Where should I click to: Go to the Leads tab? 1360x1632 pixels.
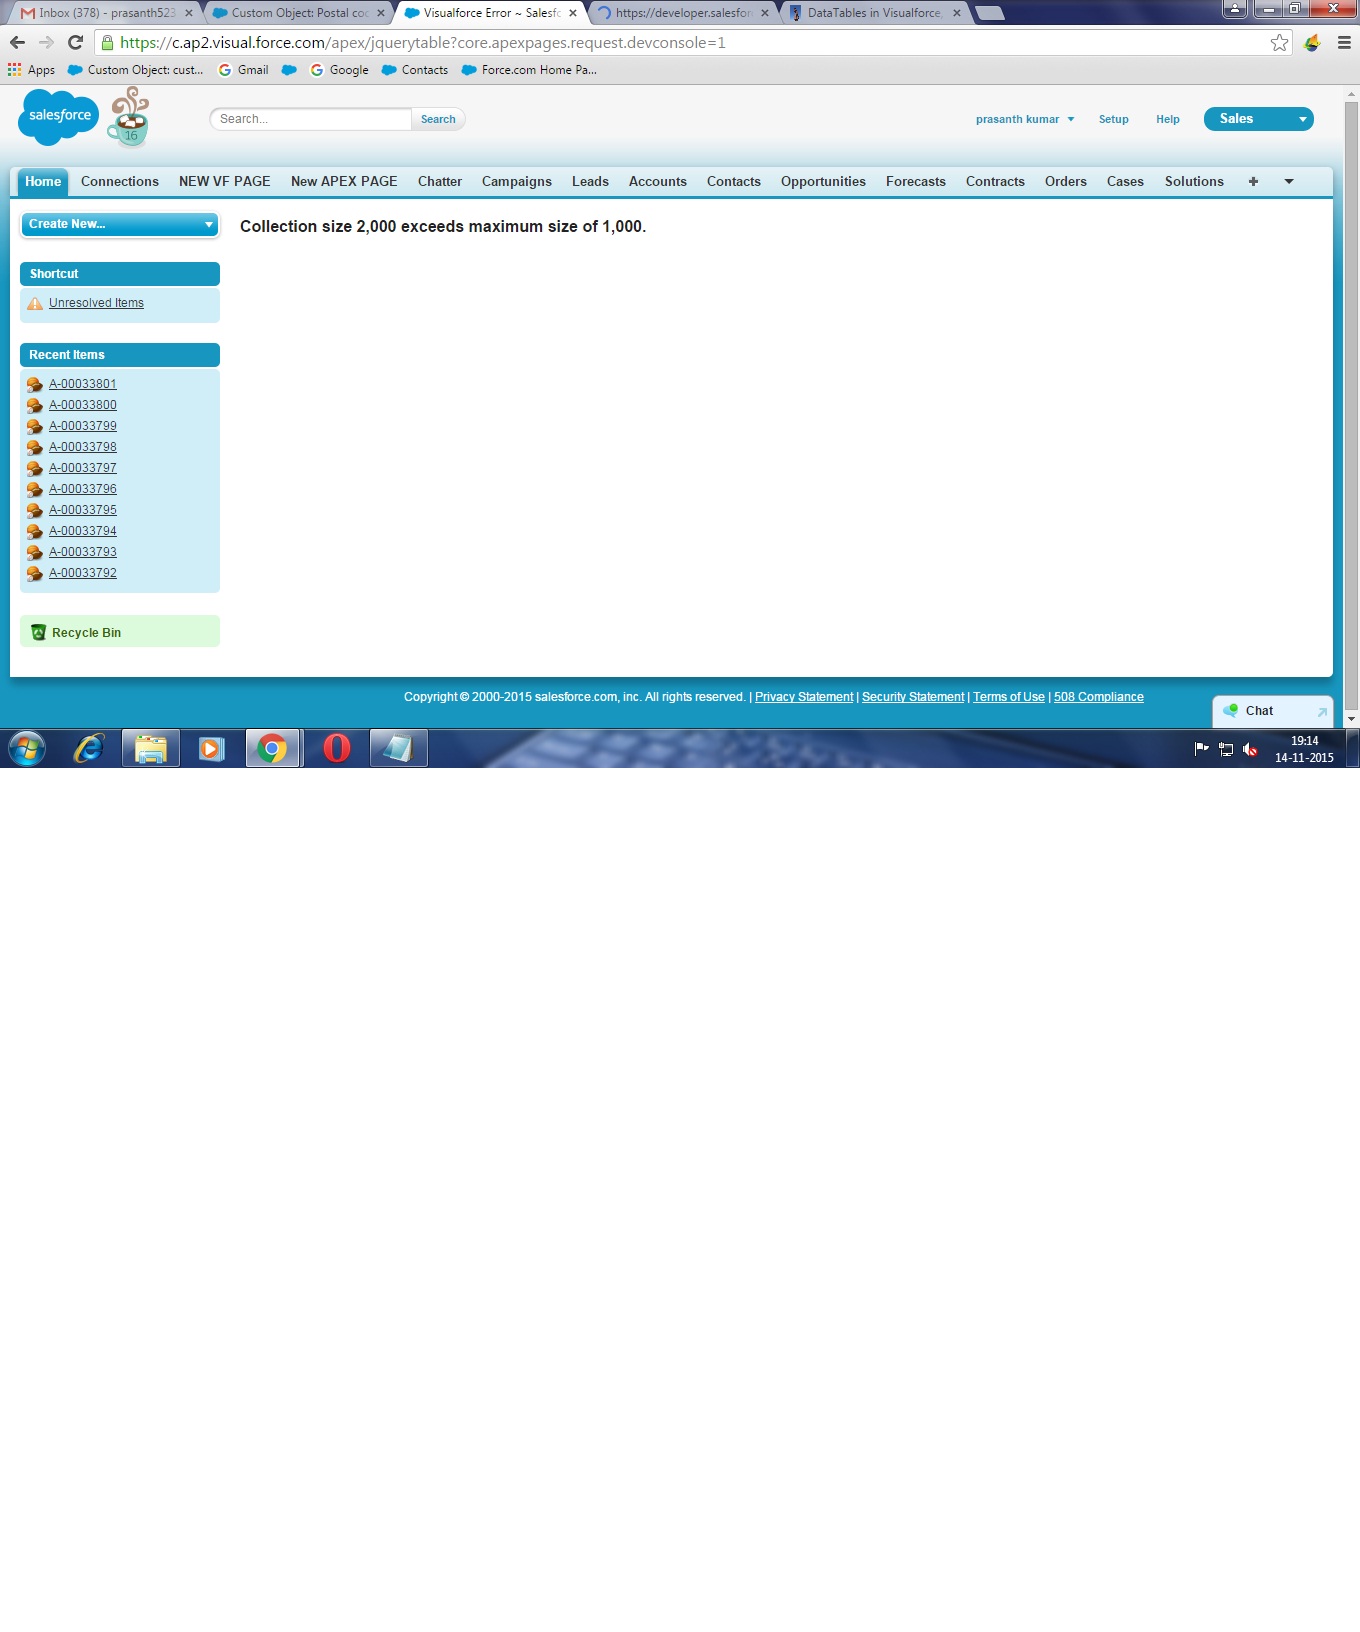(x=590, y=181)
